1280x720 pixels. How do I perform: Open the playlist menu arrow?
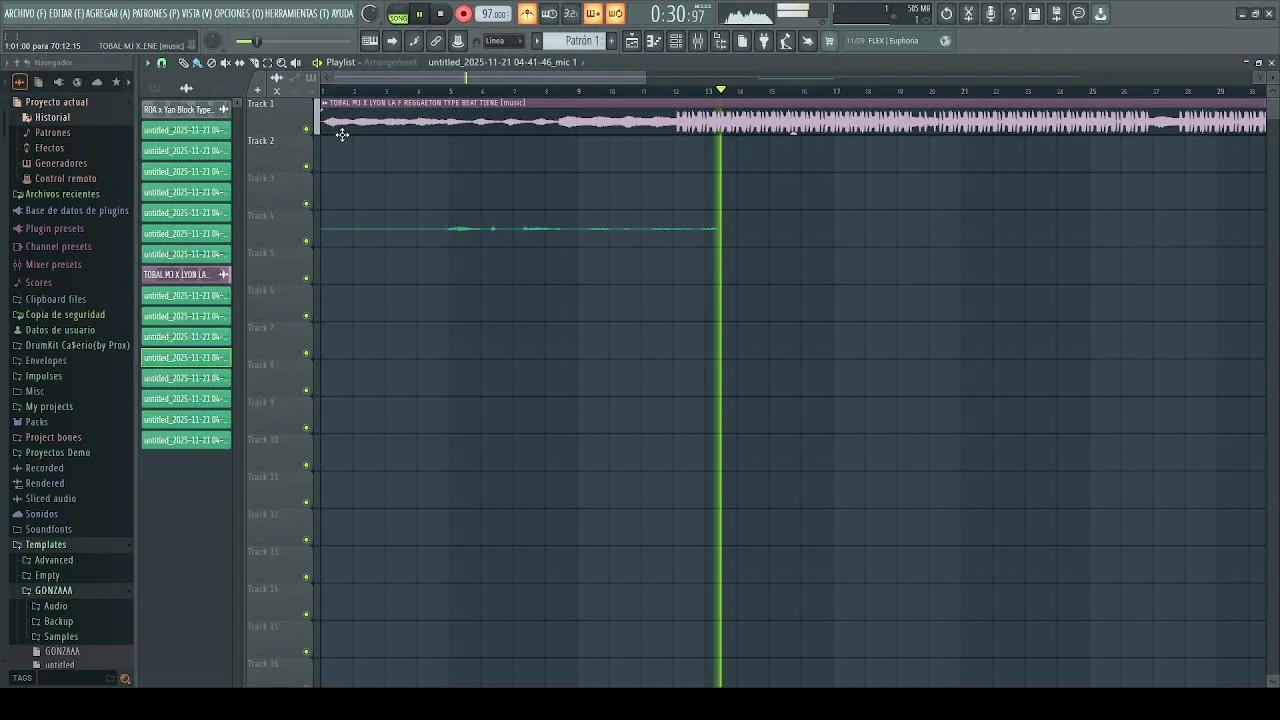click(147, 63)
